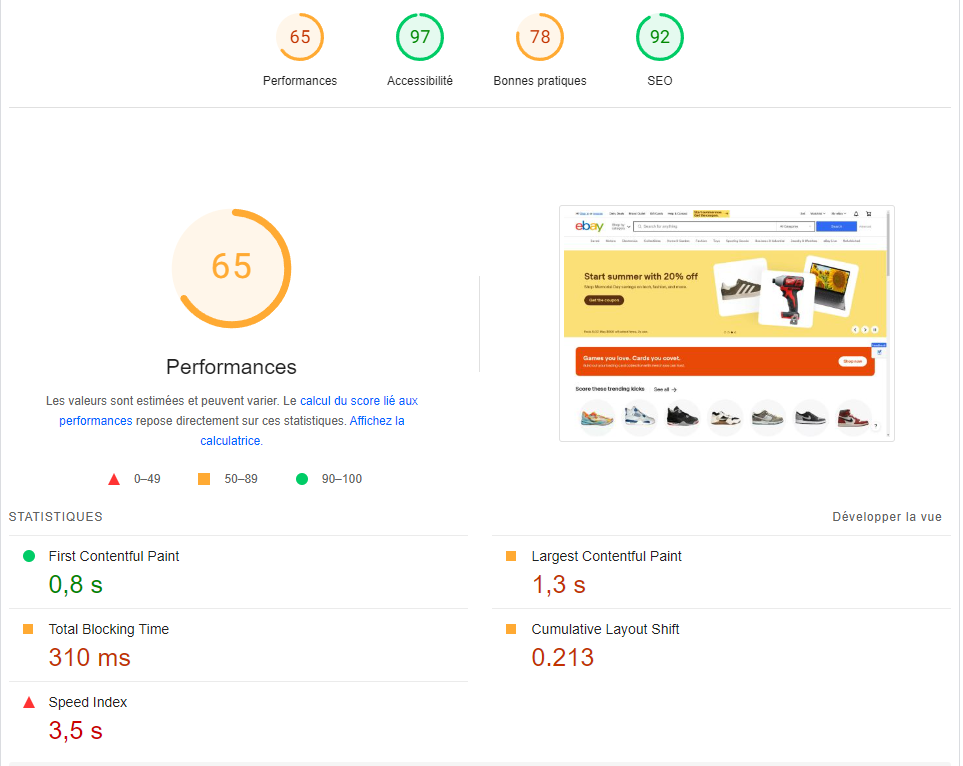Open the Accessibilité score gauge 97

(420, 37)
